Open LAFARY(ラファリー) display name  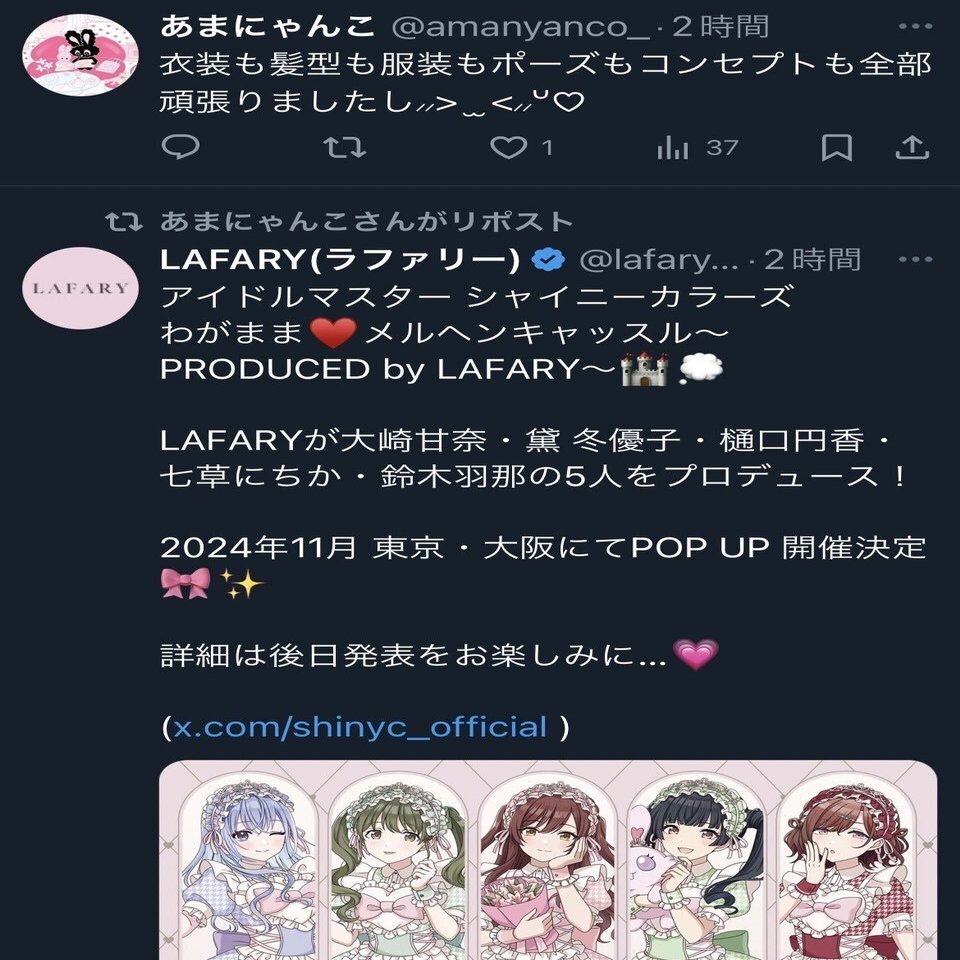point(340,260)
